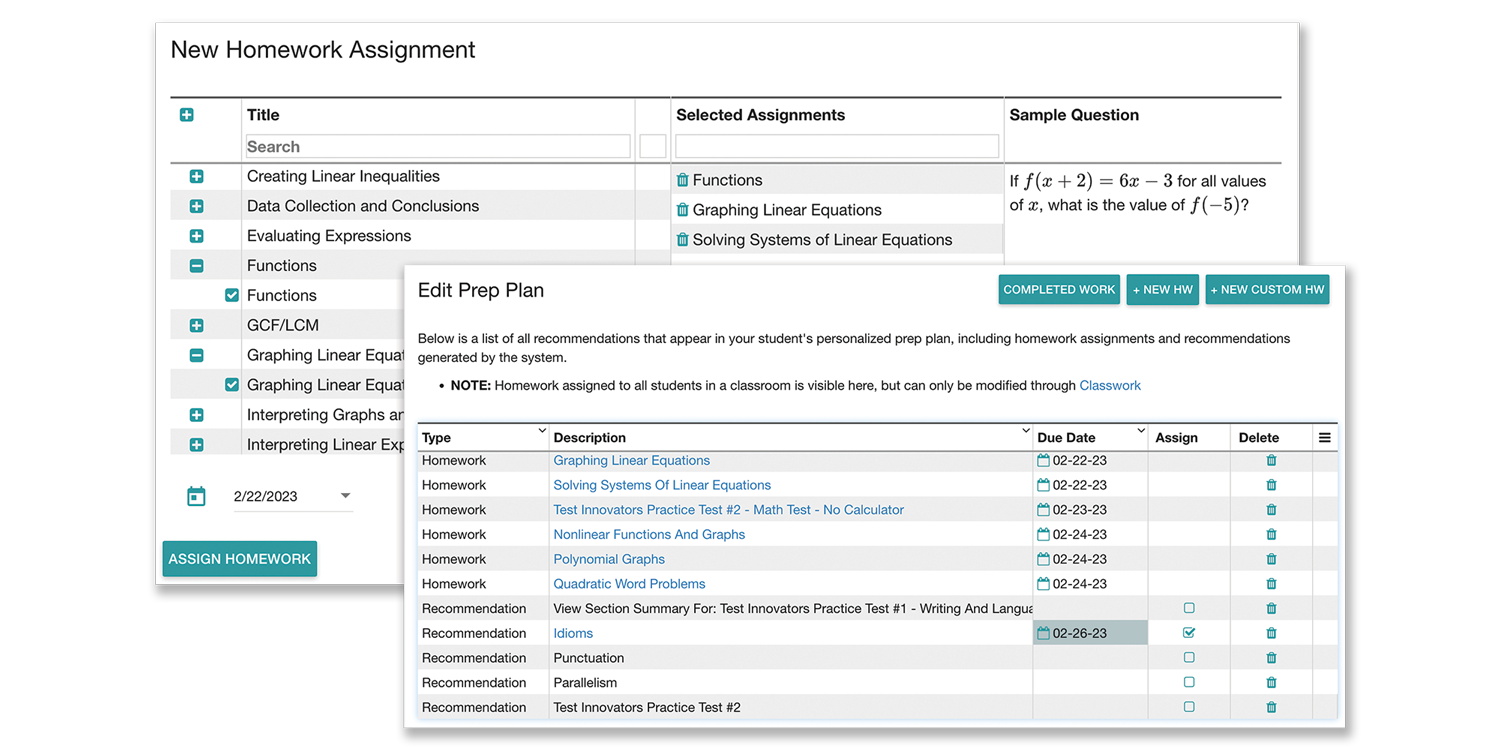Click the Completed Work button
The image size is (1500, 750).
coord(1059,290)
